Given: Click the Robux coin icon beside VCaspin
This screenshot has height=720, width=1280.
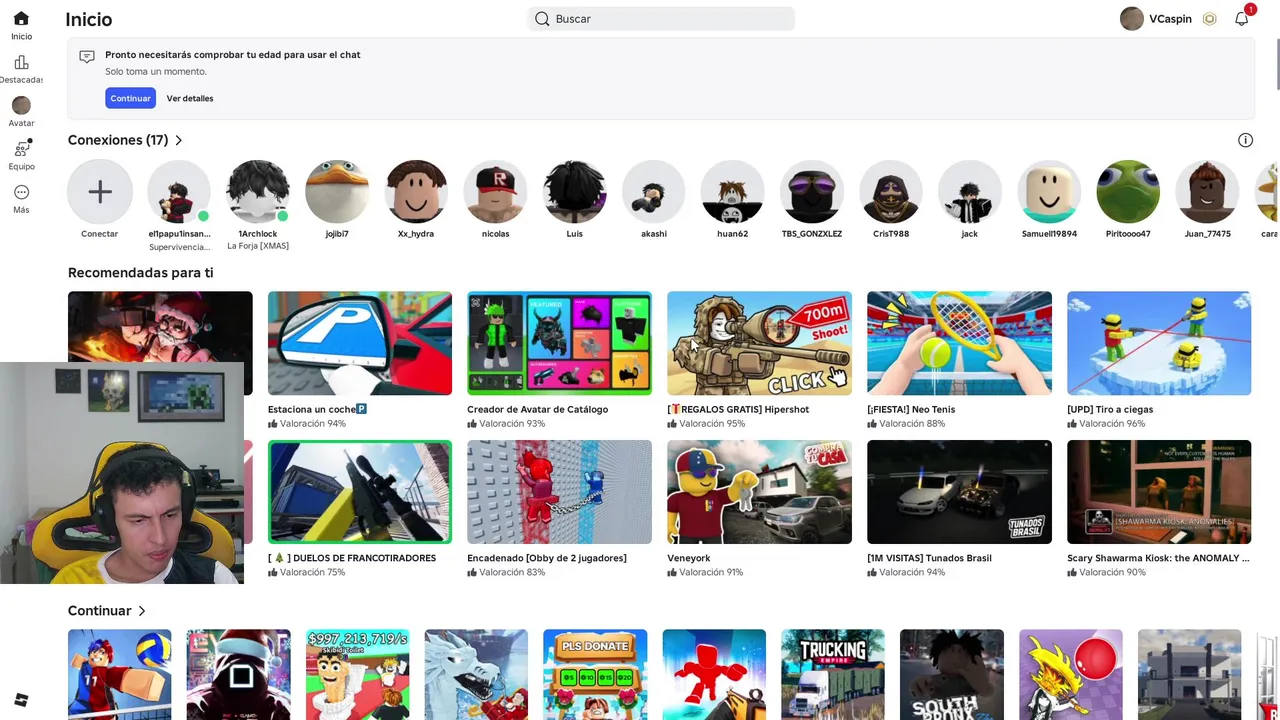Looking at the screenshot, I should pos(1209,19).
